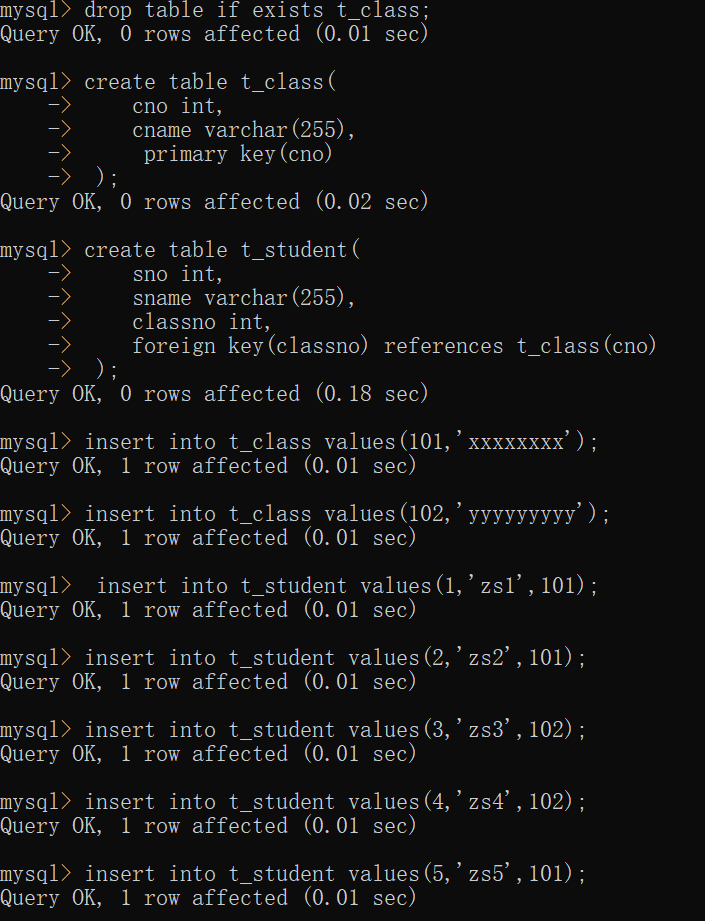Click 'cname varchar(255),' line
This screenshot has width=705, height=921.
click(x=244, y=130)
